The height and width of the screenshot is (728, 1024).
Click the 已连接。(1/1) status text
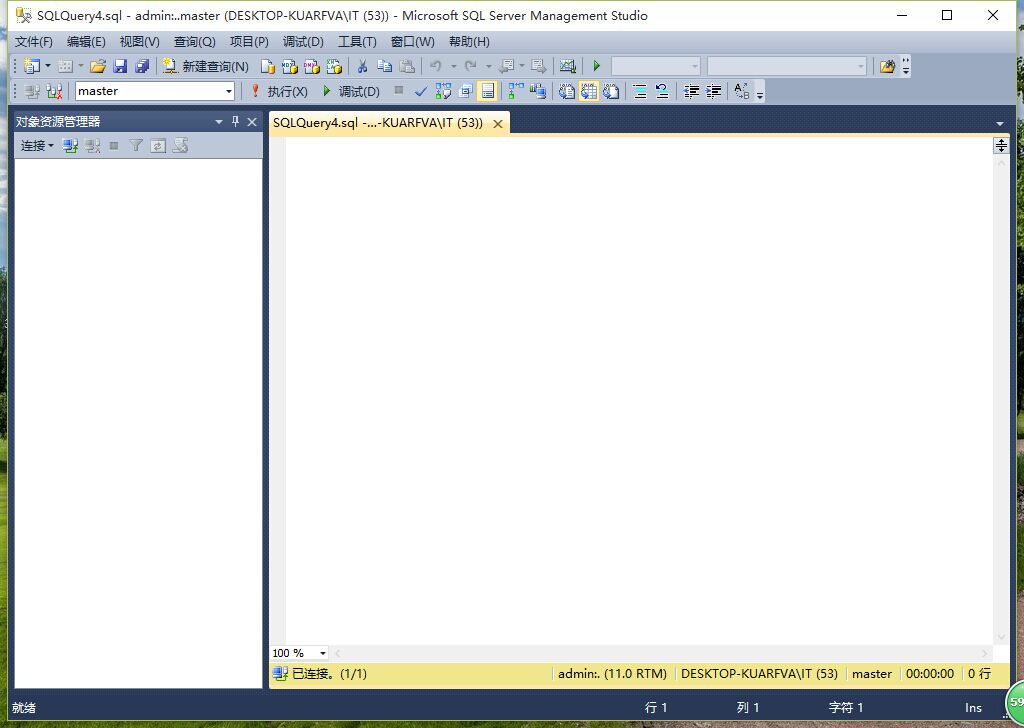click(x=329, y=674)
